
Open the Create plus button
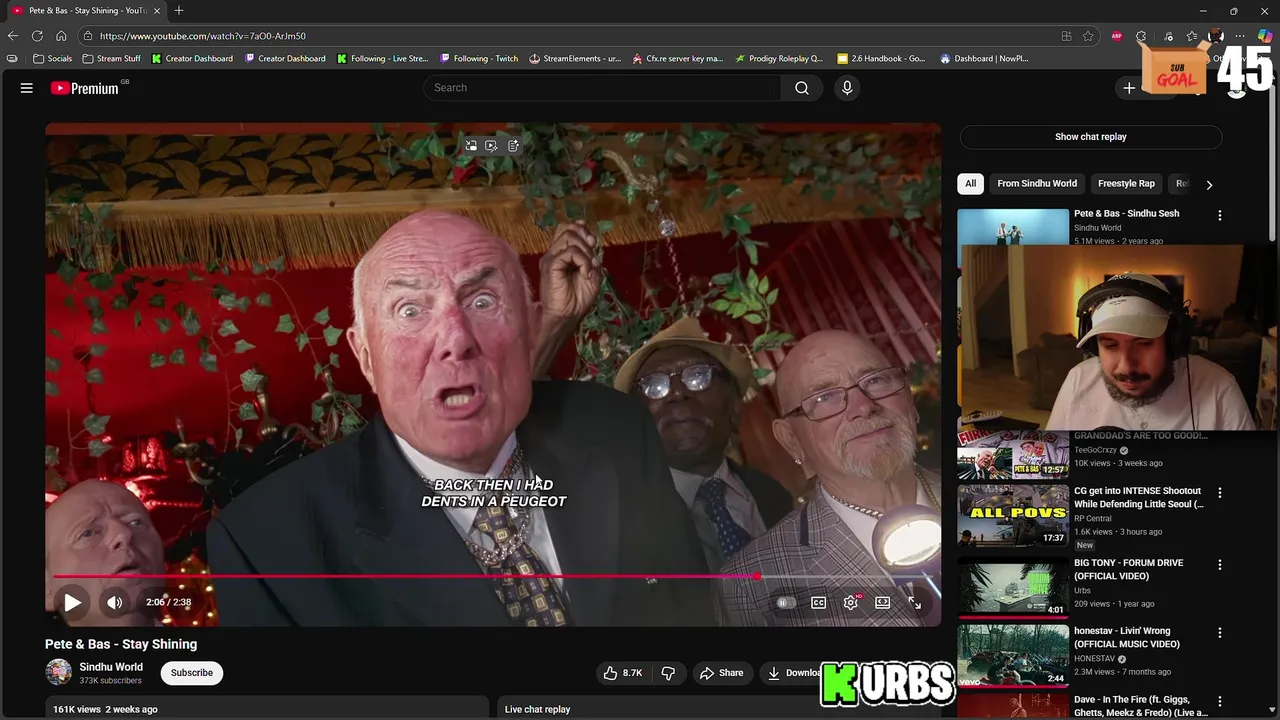1129,88
